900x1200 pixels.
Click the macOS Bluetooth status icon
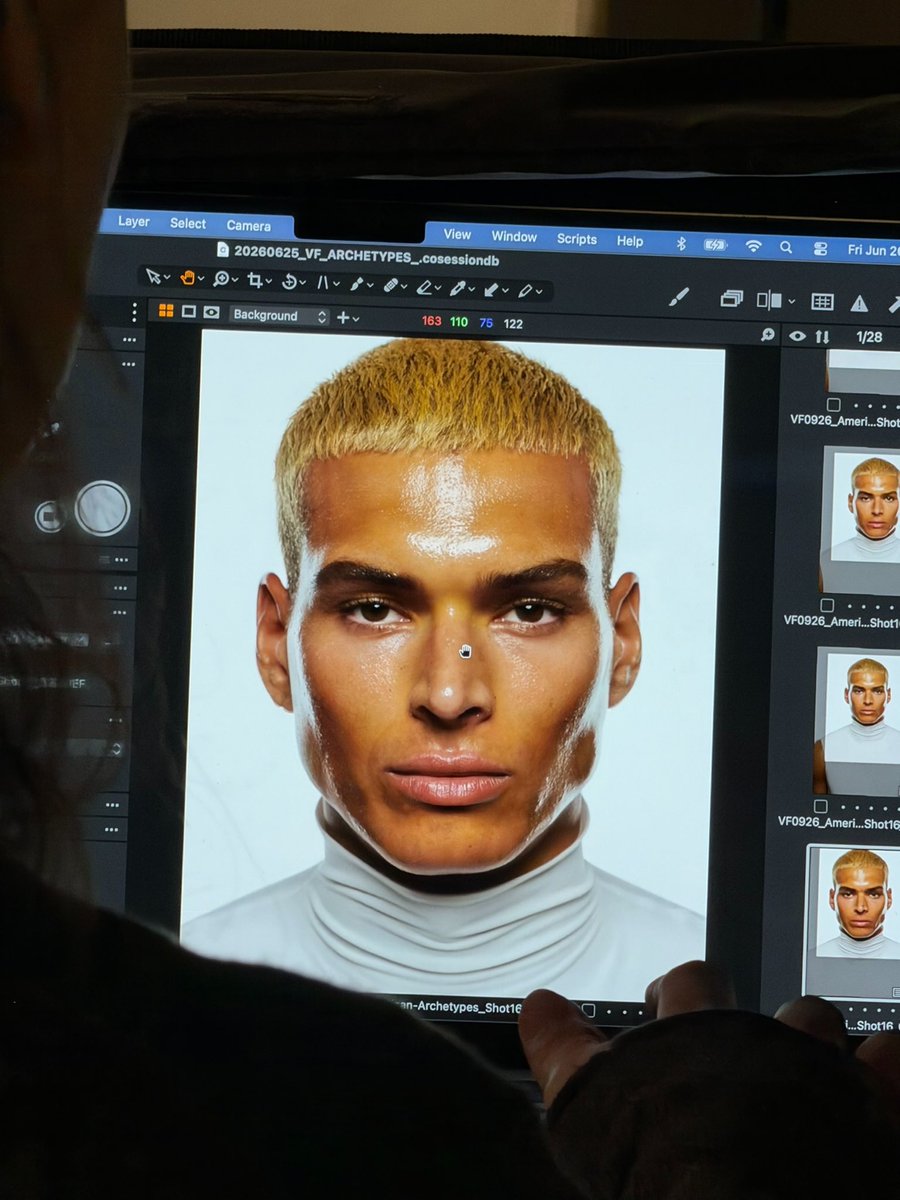click(x=681, y=244)
